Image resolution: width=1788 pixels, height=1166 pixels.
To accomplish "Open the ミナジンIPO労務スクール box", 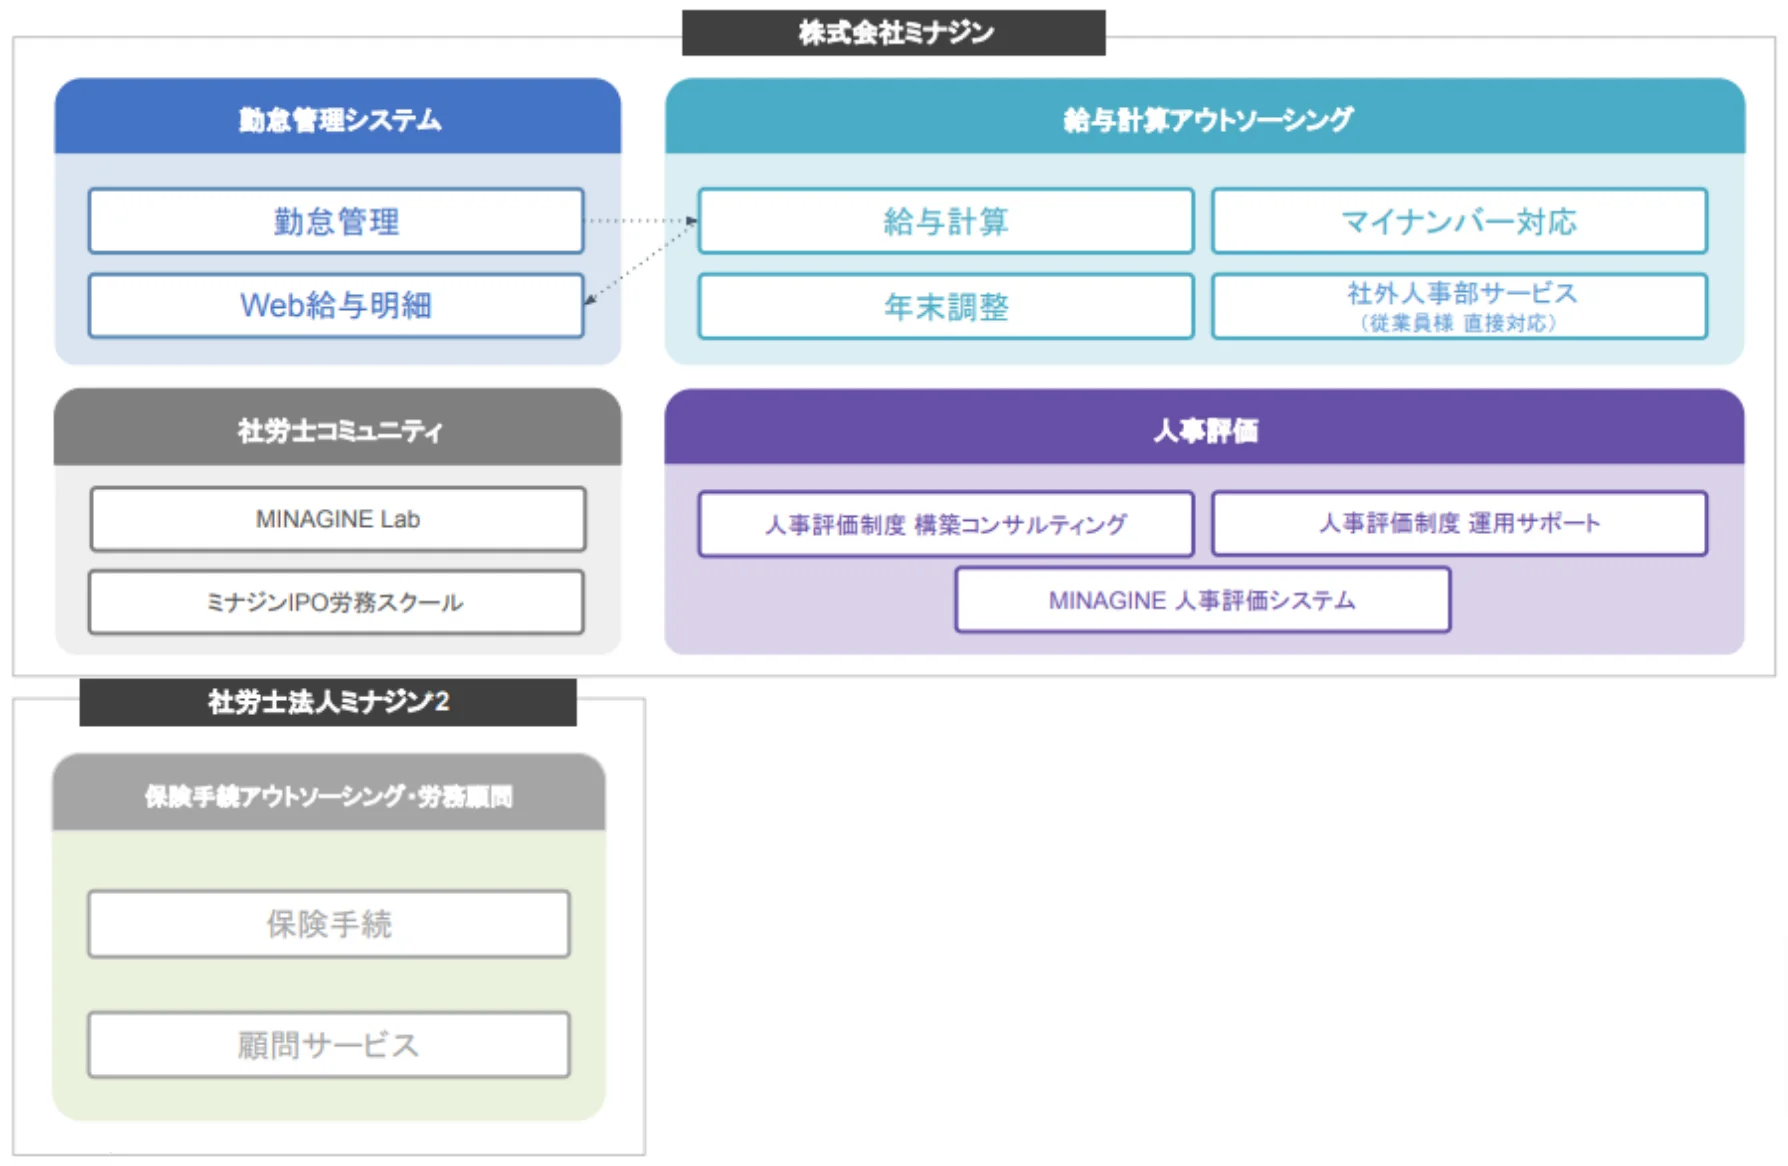I will tap(336, 602).
